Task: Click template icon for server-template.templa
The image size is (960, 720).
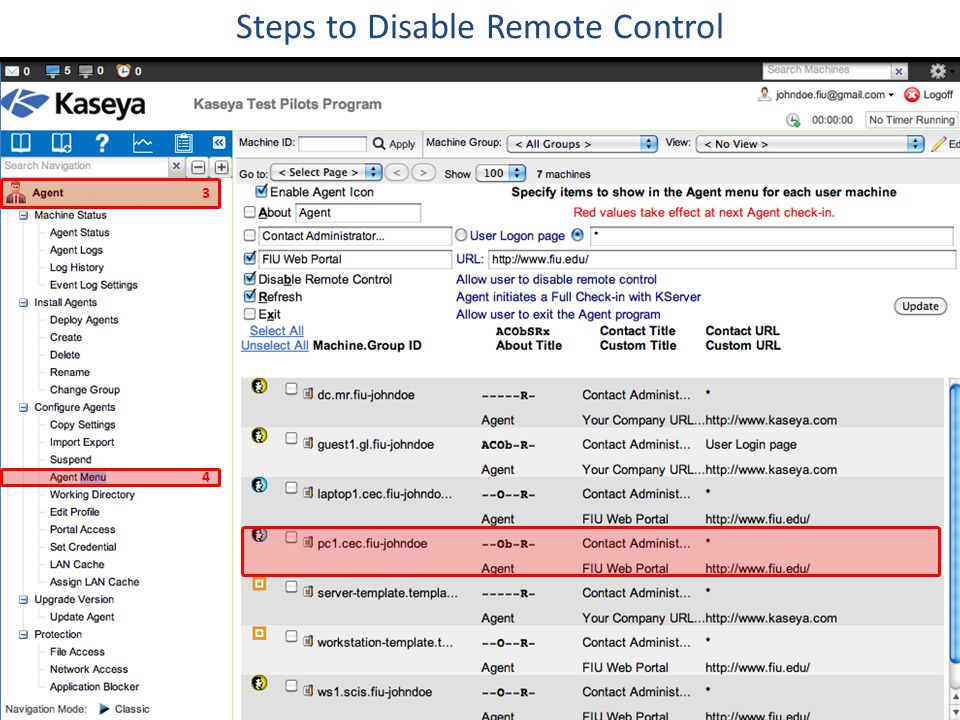Action: pyautogui.click(x=260, y=583)
